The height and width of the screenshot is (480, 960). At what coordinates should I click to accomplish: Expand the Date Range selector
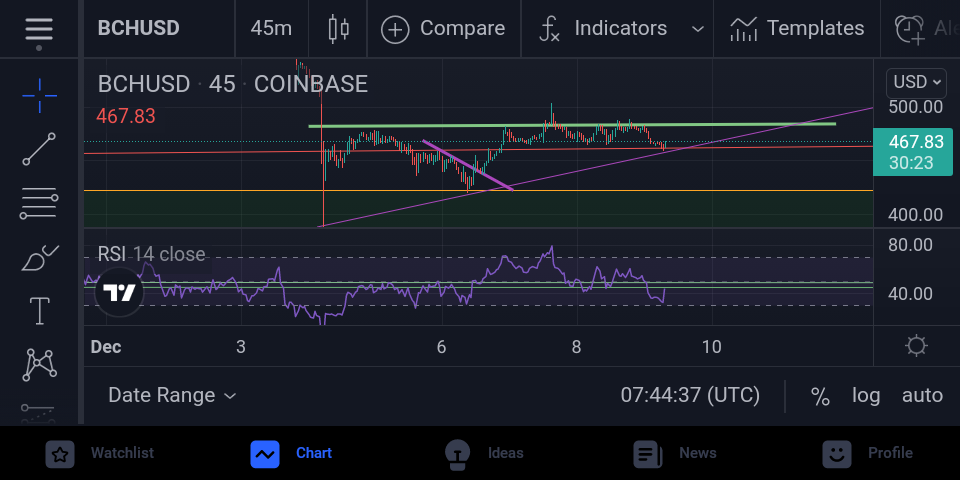[x=172, y=396]
